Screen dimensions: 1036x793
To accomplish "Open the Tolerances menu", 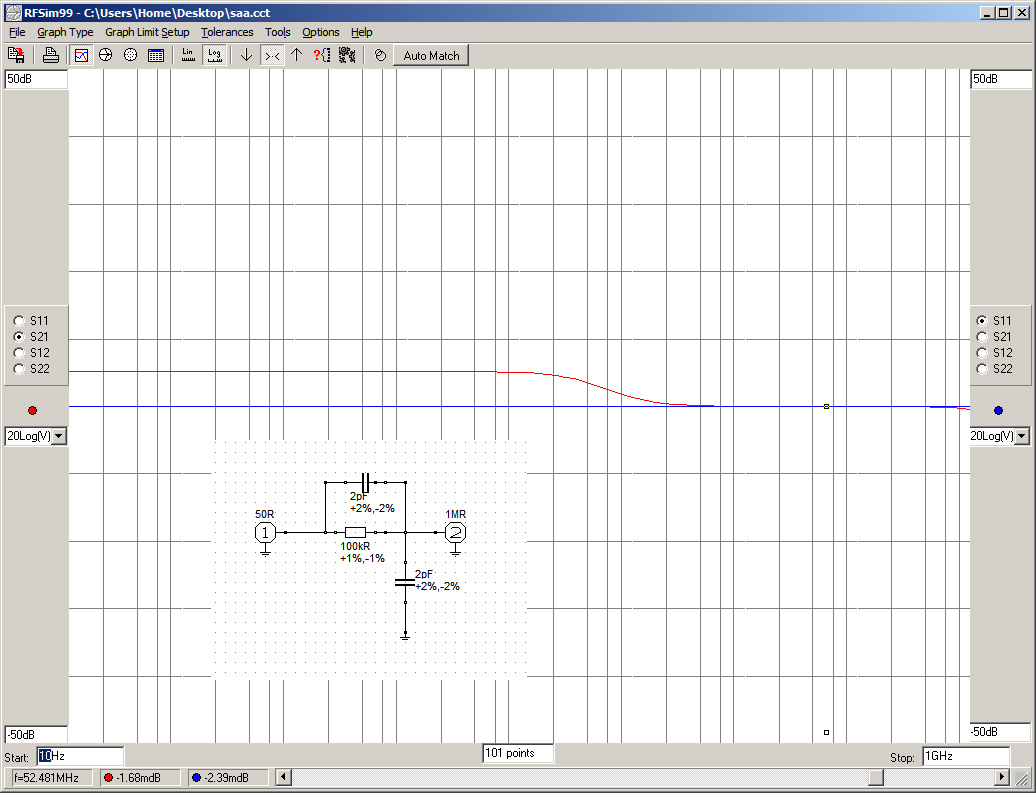I will (x=227, y=32).
